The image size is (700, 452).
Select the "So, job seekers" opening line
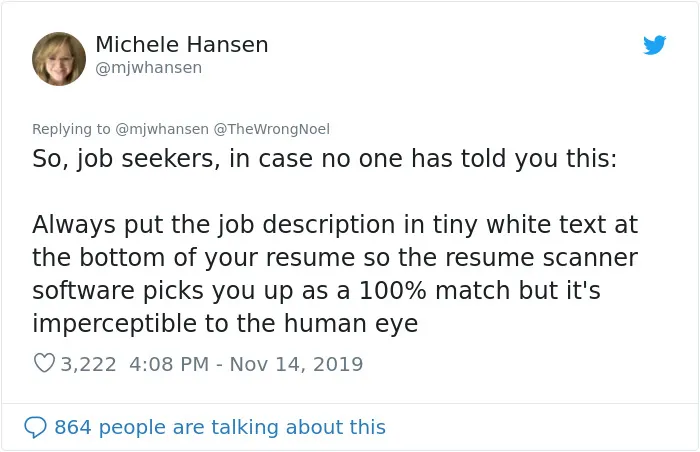tap(325, 159)
